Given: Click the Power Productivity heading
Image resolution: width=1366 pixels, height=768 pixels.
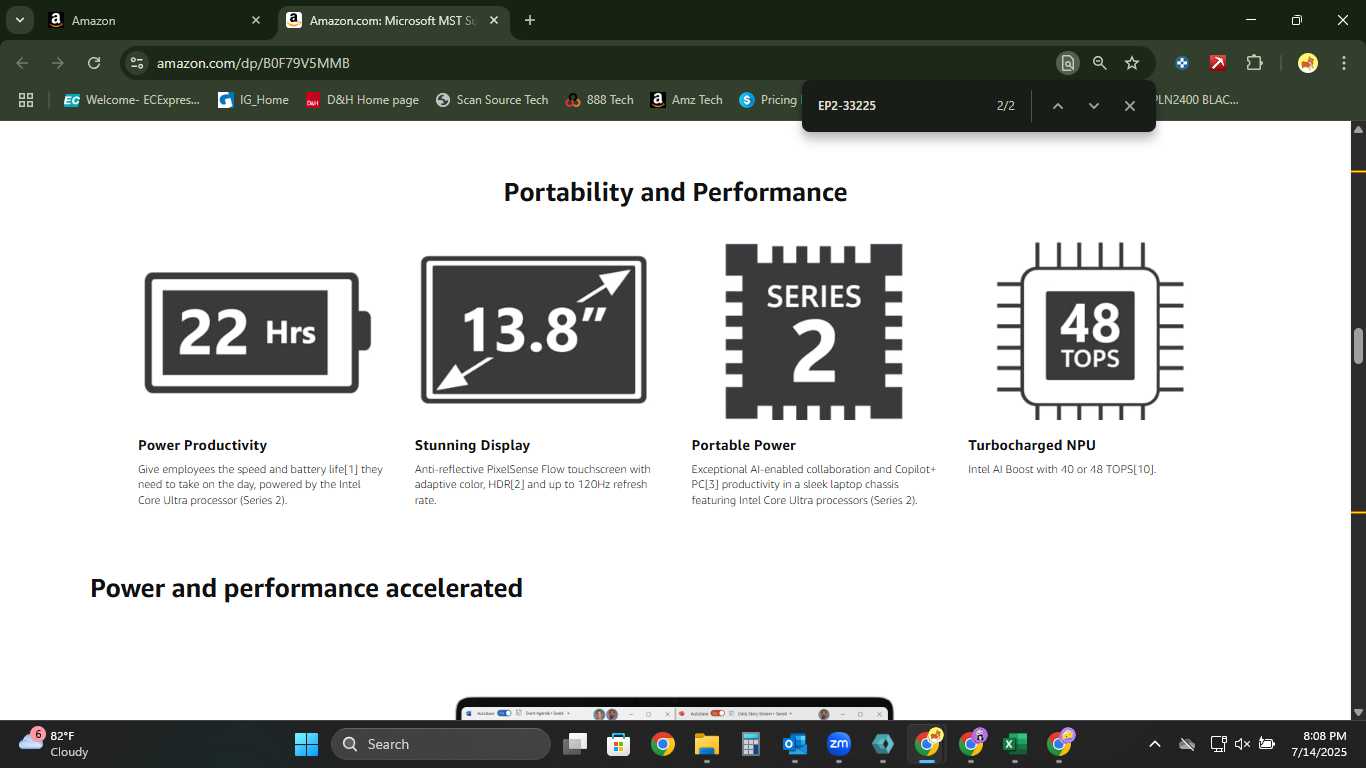Looking at the screenshot, I should (x=202, y=445).
